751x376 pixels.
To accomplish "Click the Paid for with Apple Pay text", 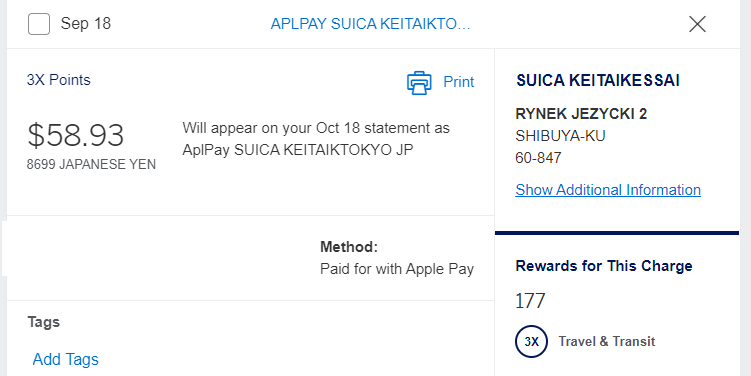I will click(x=397, y=269).
